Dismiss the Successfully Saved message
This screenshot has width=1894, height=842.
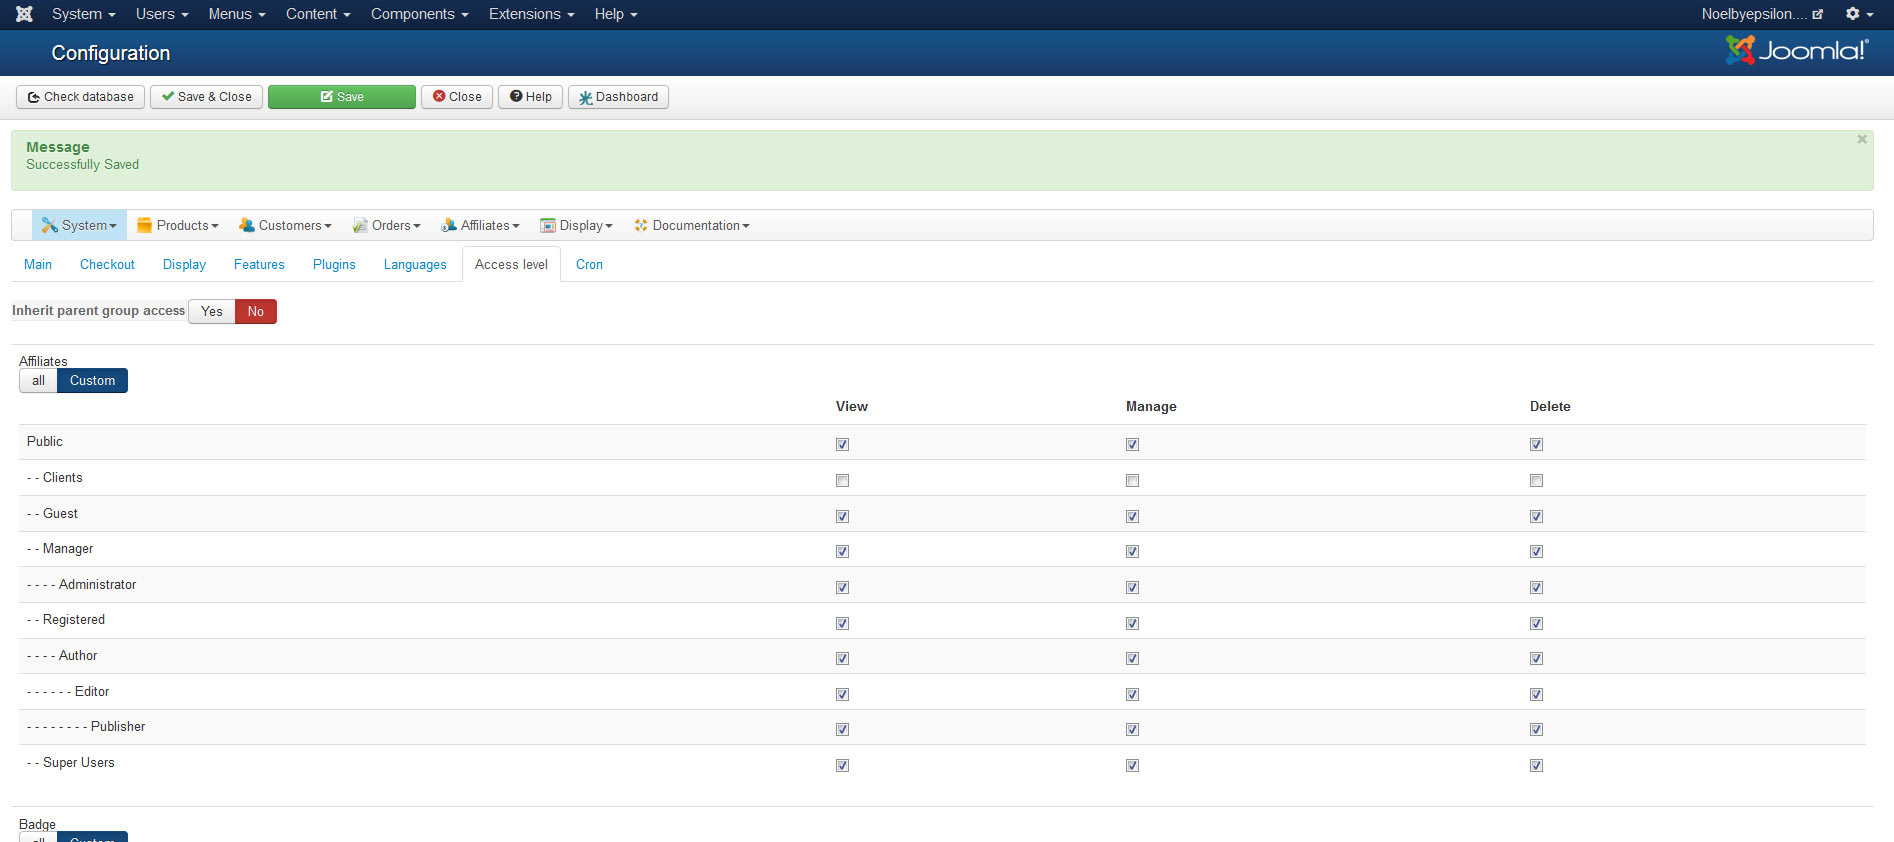[x=1861, y=140]
